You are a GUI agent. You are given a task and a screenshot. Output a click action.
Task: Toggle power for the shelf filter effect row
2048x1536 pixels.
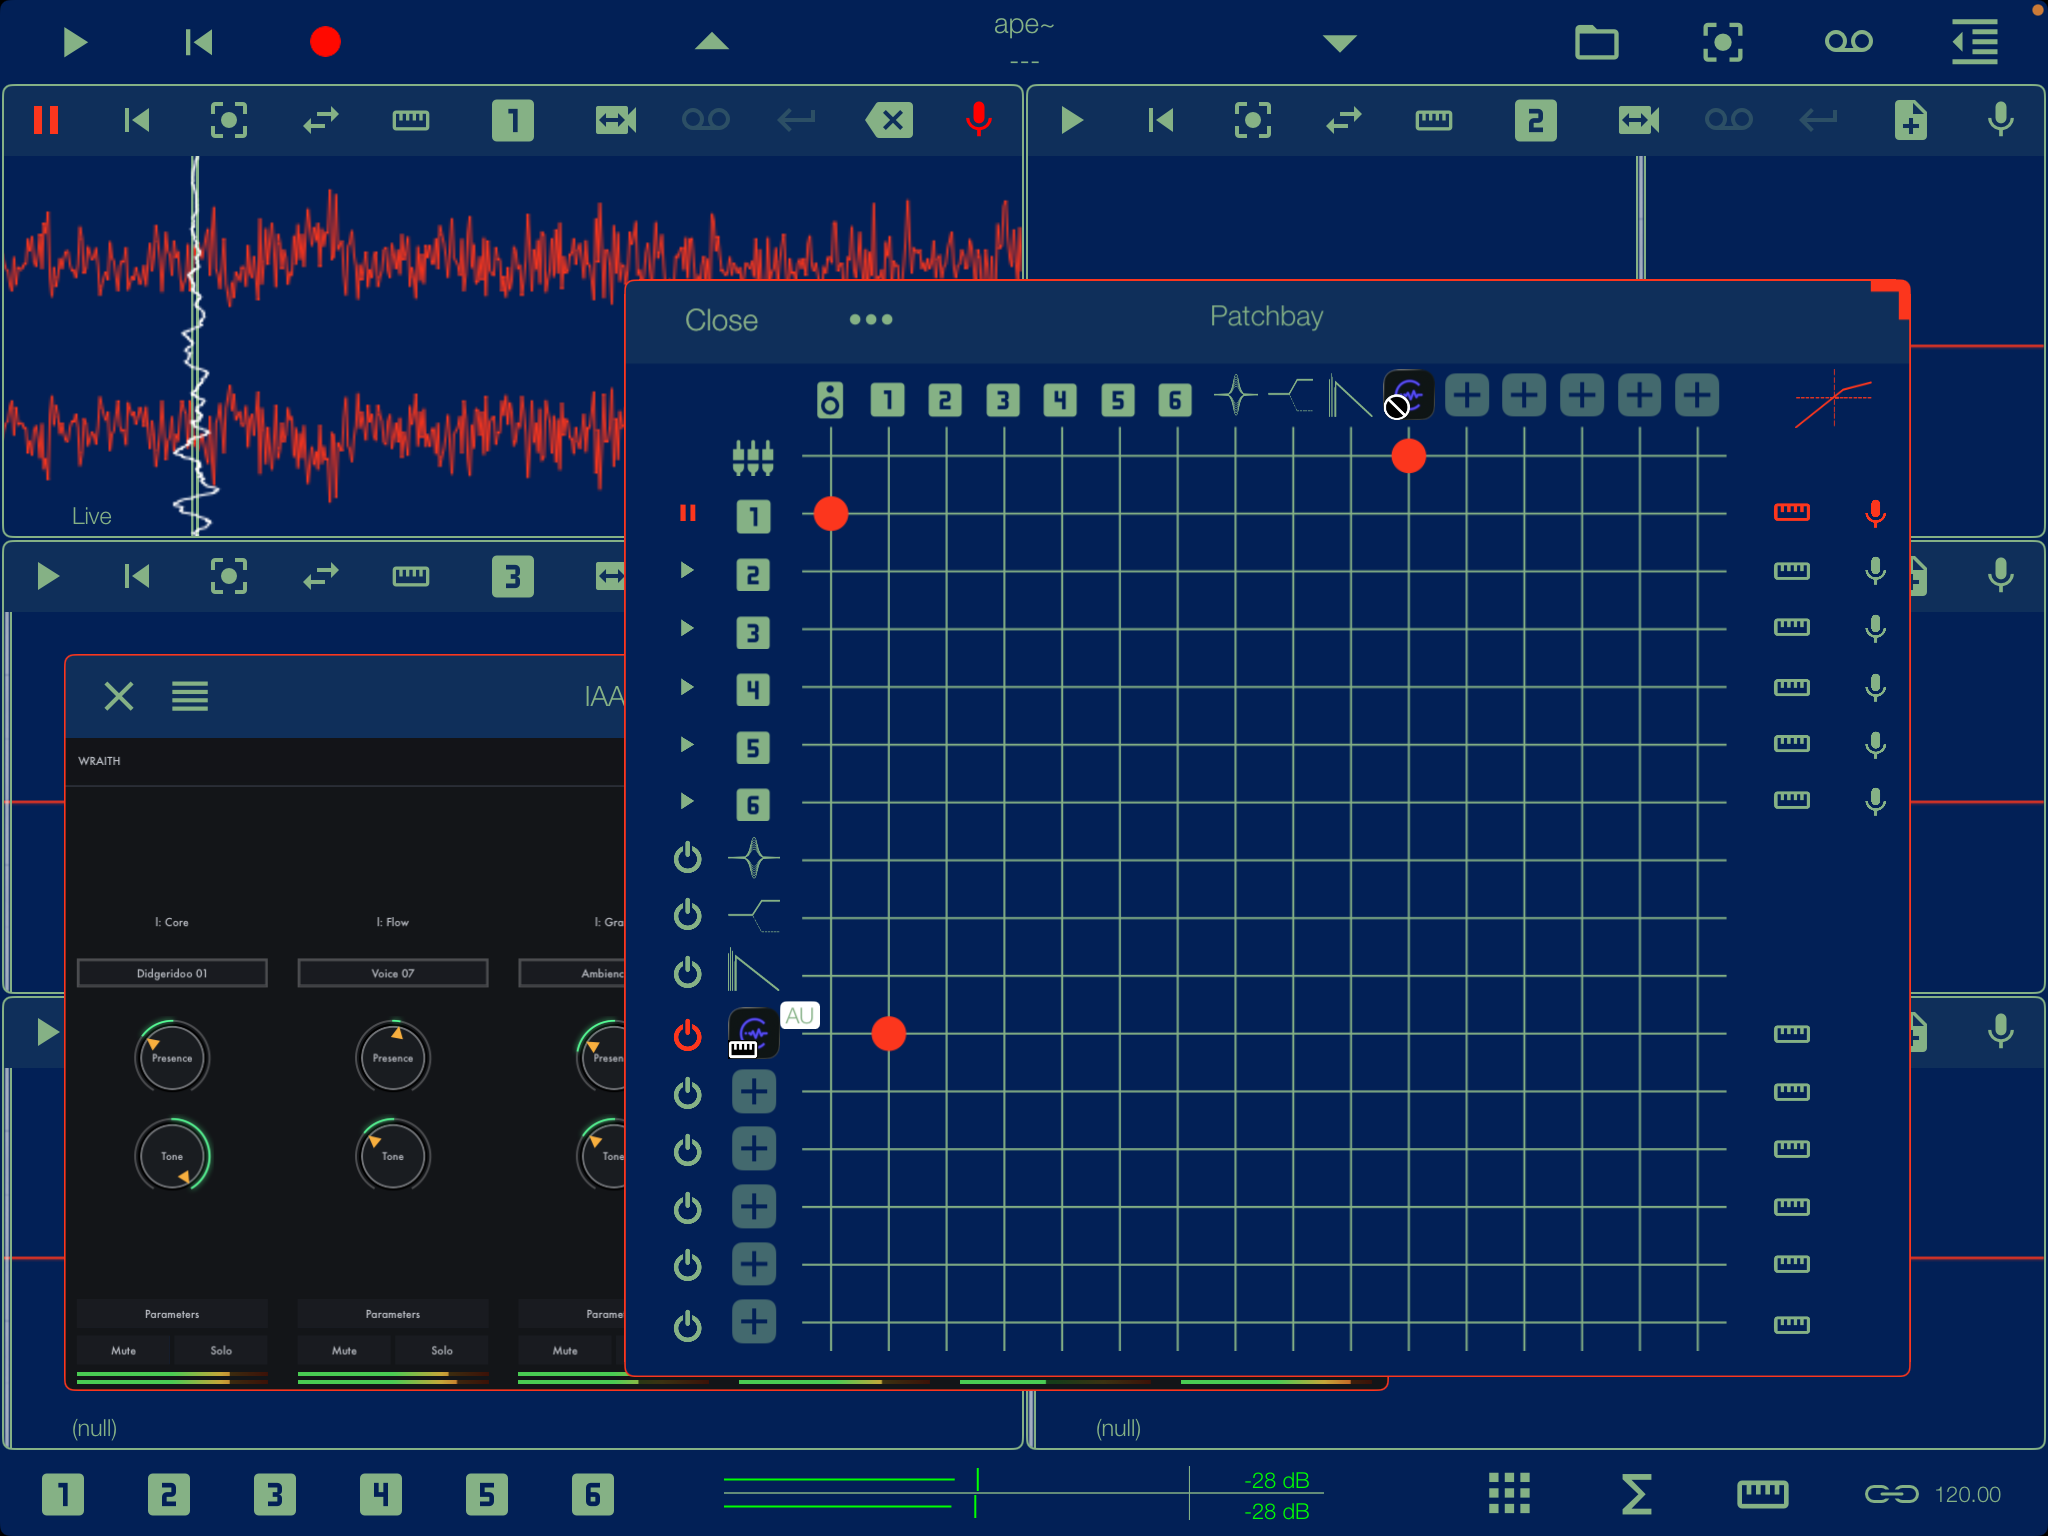click(688, 915)
